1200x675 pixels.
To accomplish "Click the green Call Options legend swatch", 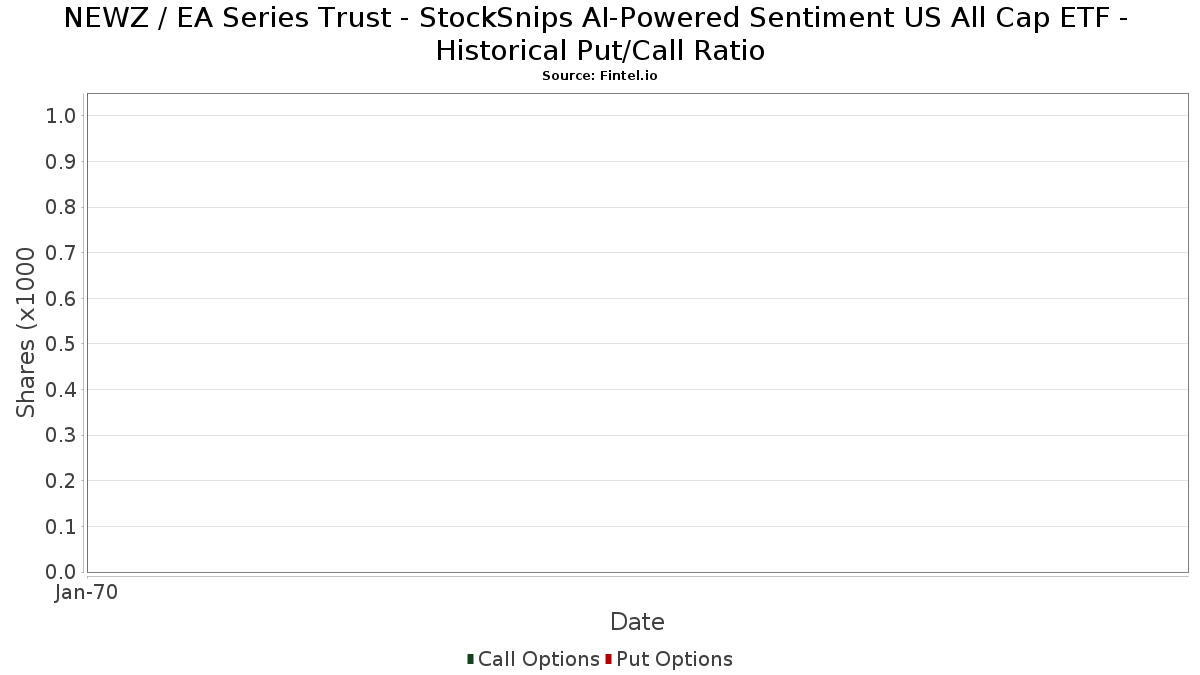I will (x=470, y=659).
